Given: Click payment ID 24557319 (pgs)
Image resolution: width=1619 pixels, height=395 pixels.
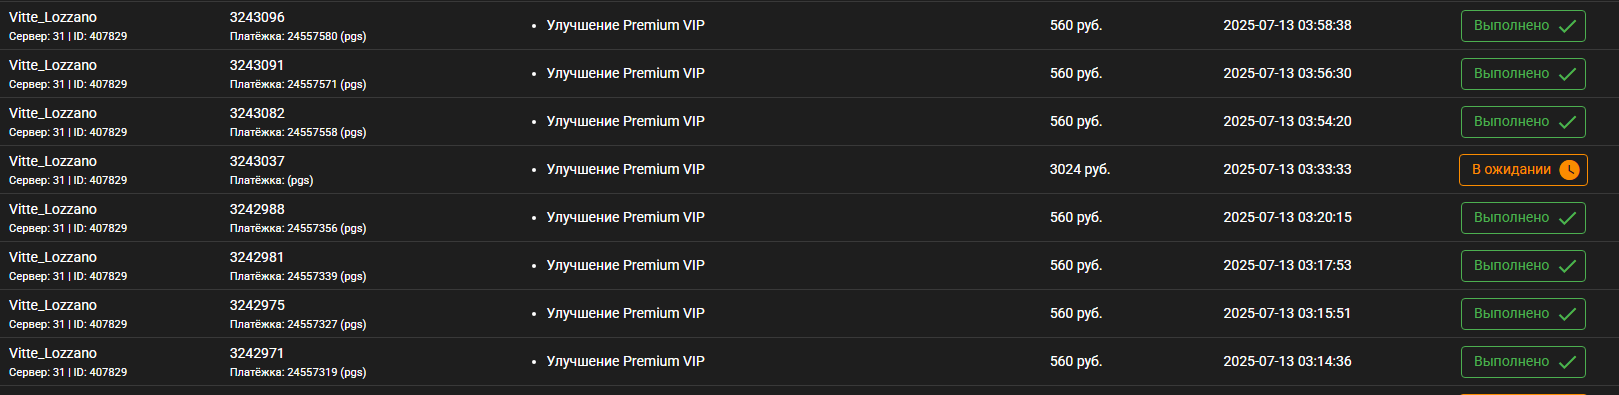Looking at the screenshot, I should (298, 372).
